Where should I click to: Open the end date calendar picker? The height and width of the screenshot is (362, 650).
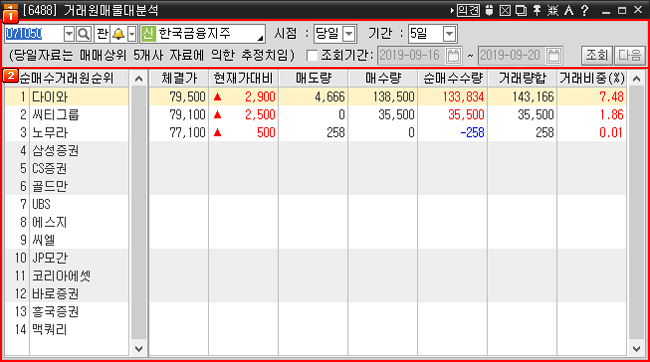click(553, 56)
